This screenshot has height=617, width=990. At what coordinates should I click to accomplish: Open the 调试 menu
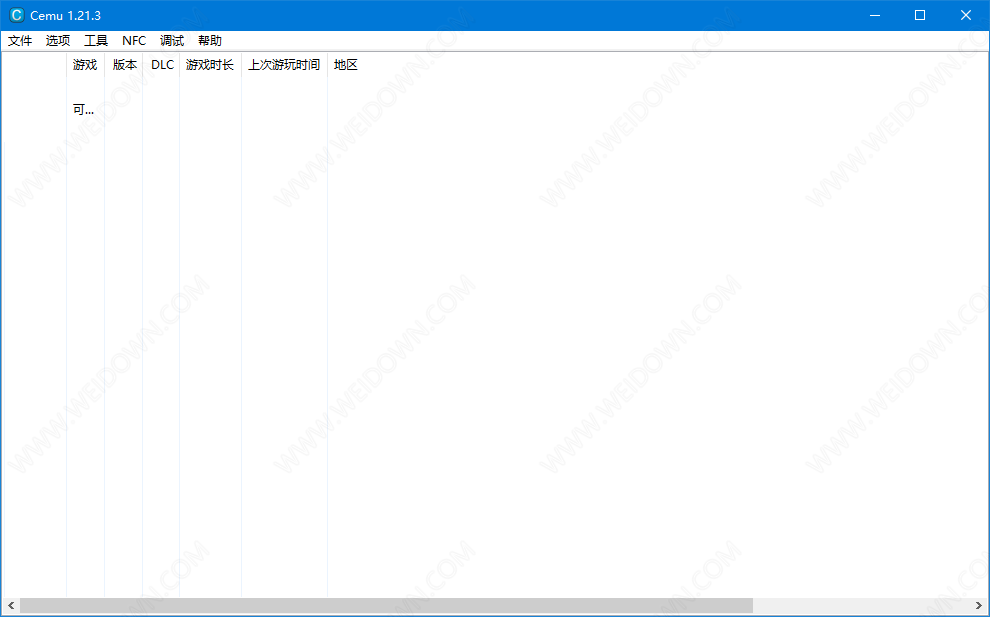pyautogui.click(x=172, y=41)
